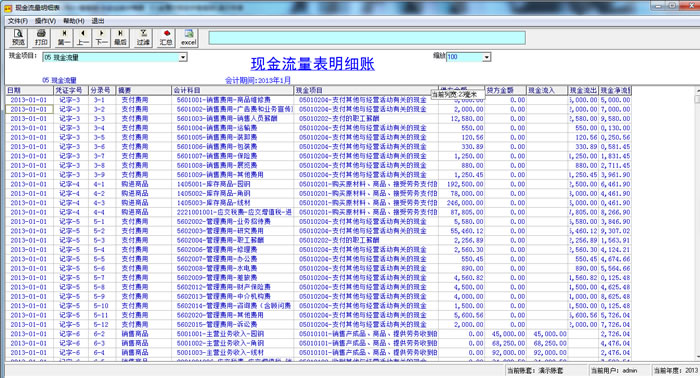Click the light blue text field in the toolbar
This screenshot has height=378, width=700.
(367, 38)
